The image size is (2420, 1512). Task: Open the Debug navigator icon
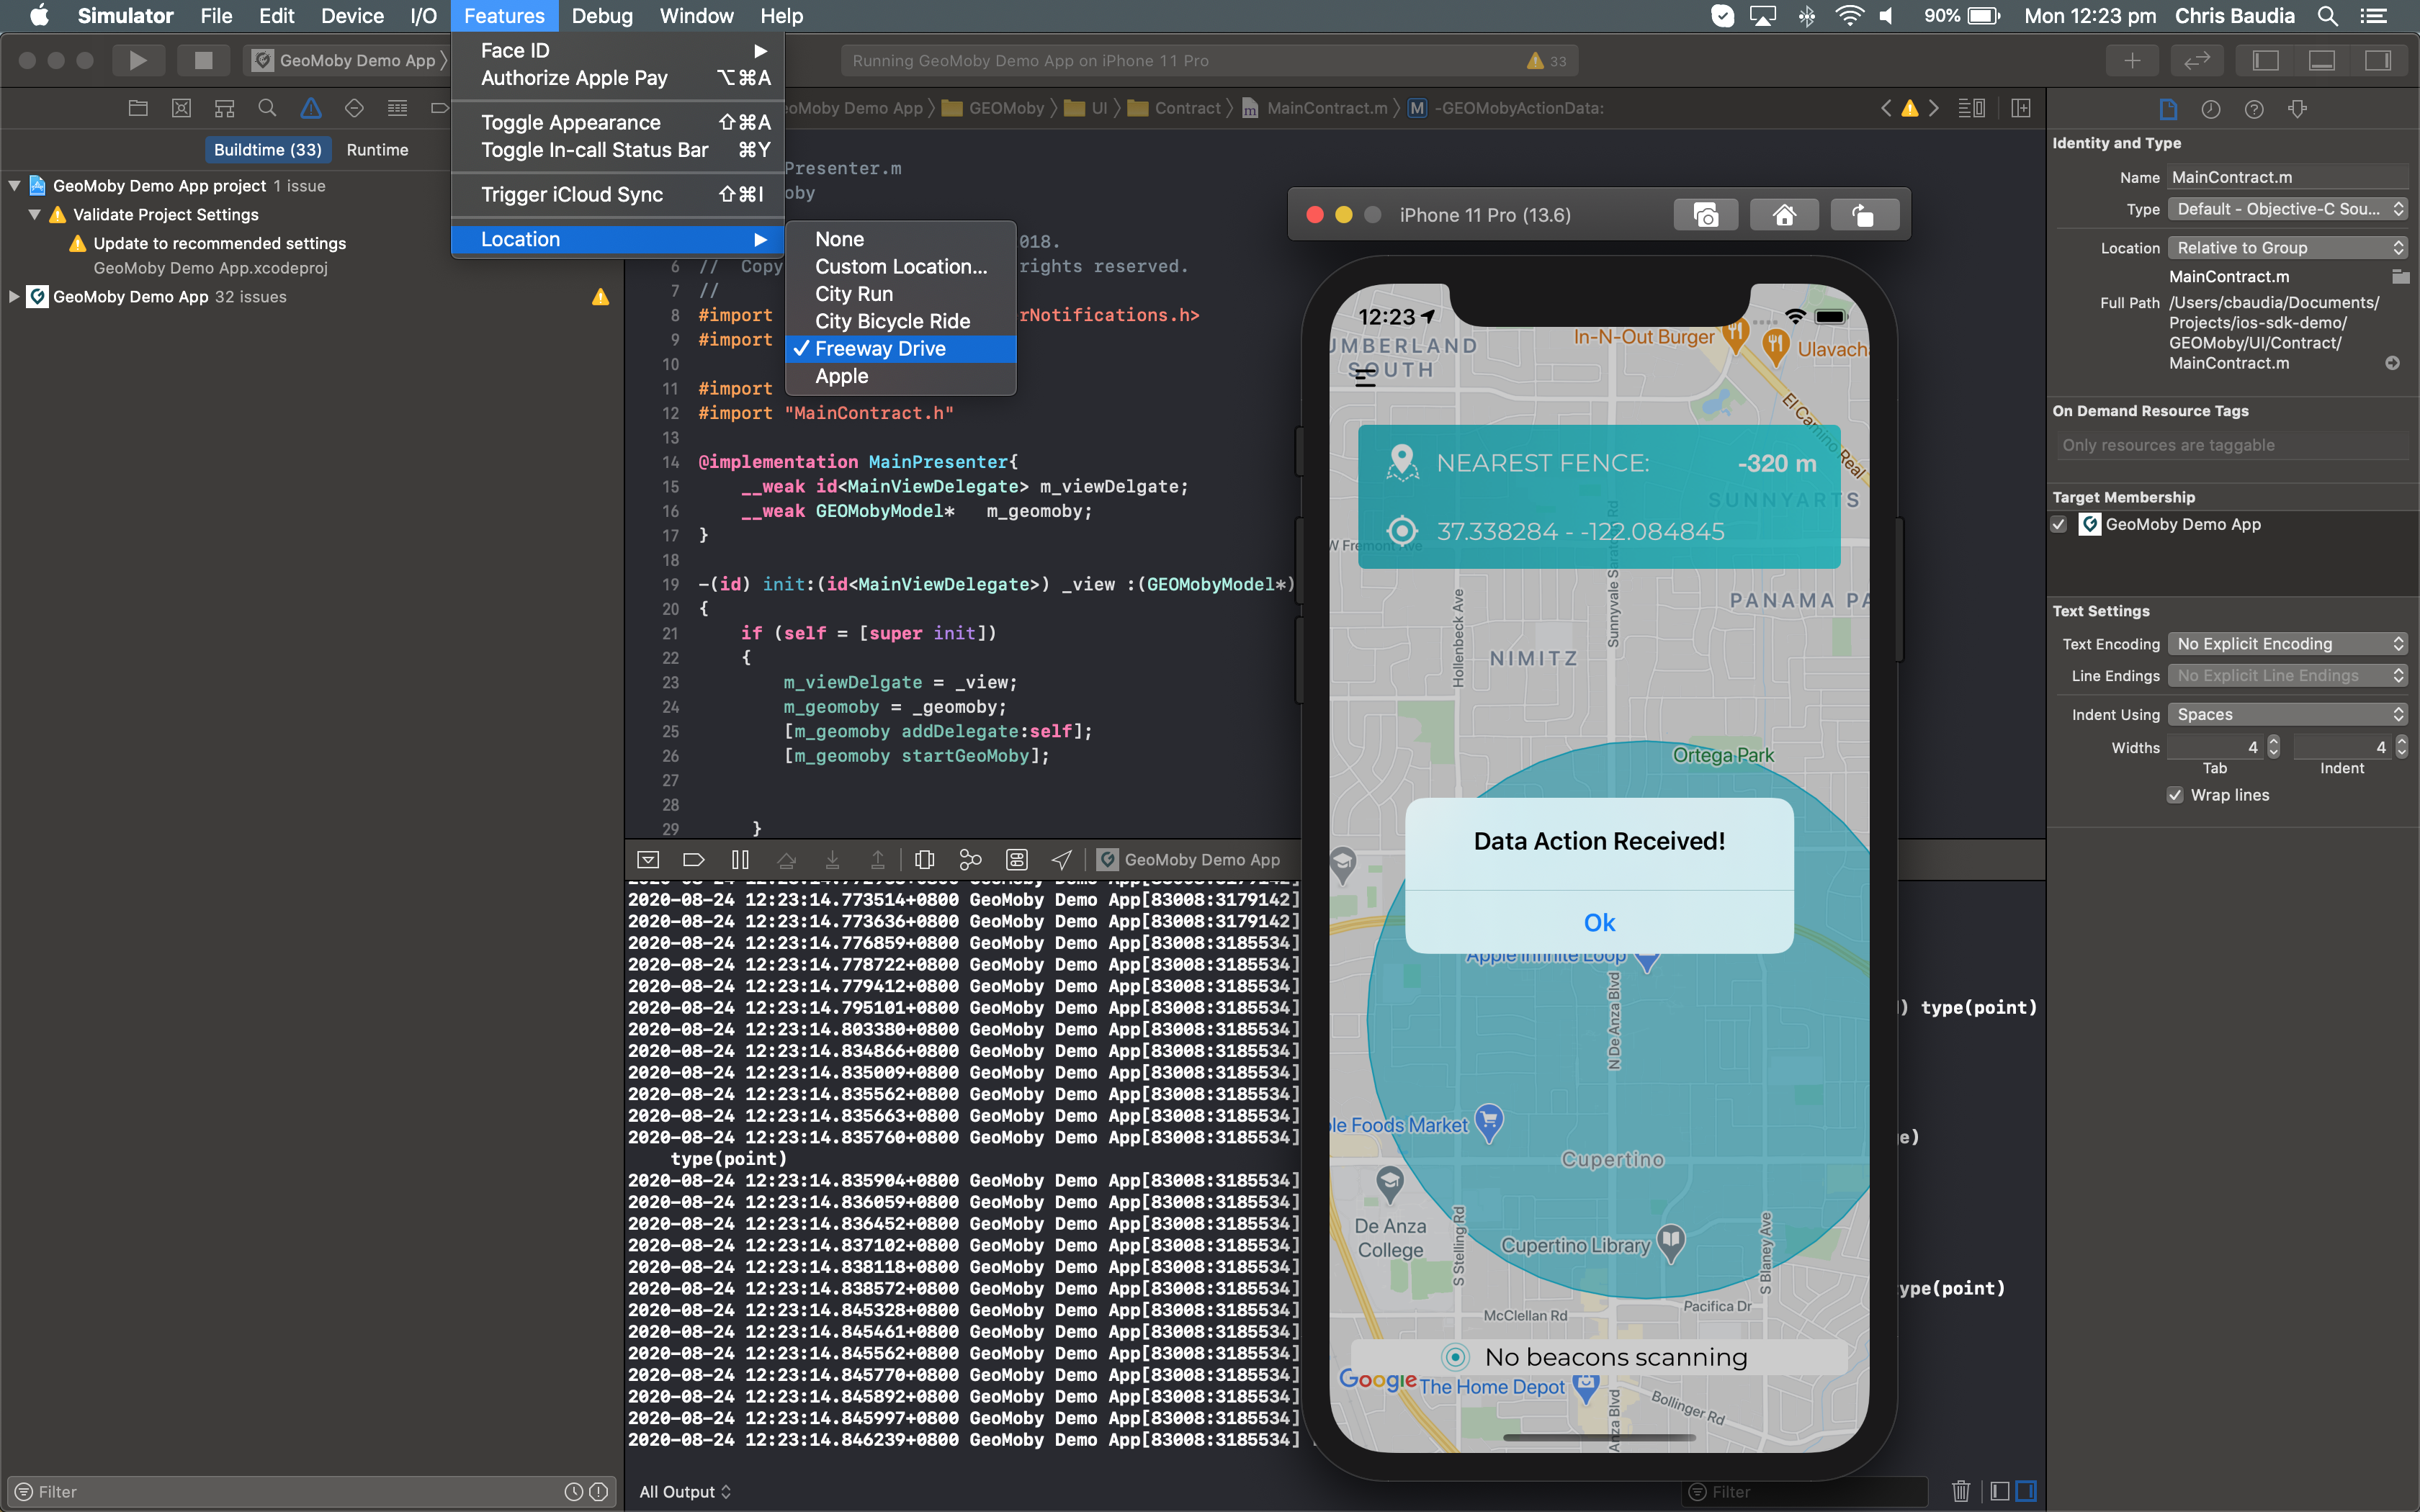397,108
